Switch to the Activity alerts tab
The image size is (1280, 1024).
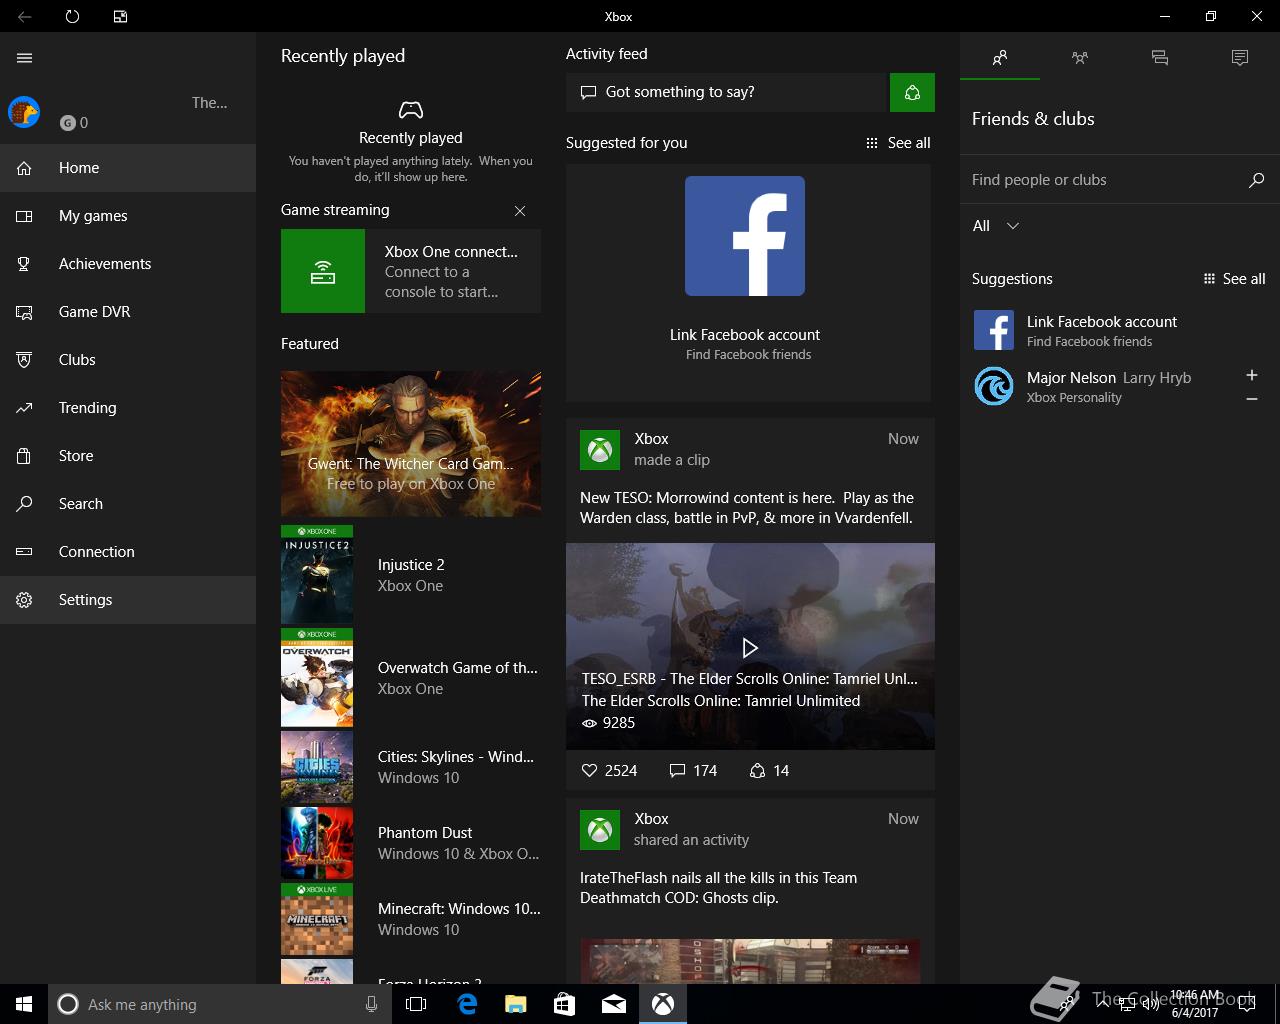pos(1240,58)
